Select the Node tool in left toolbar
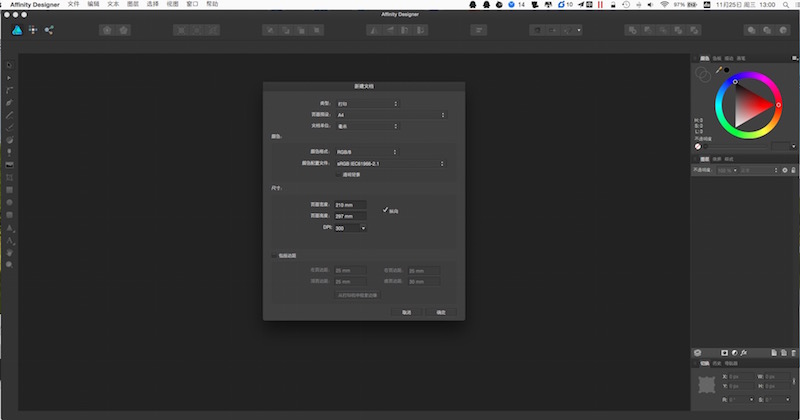Viewport: 800px width, 420px height. 9,77
